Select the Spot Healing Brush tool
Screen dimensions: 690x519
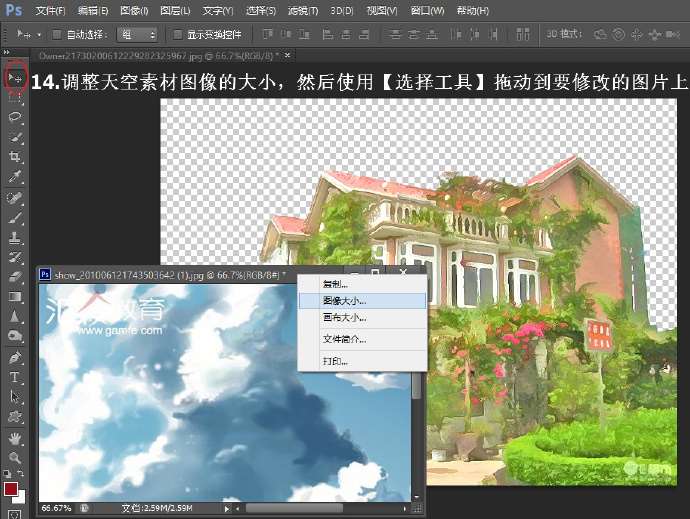tap(15, 198)
